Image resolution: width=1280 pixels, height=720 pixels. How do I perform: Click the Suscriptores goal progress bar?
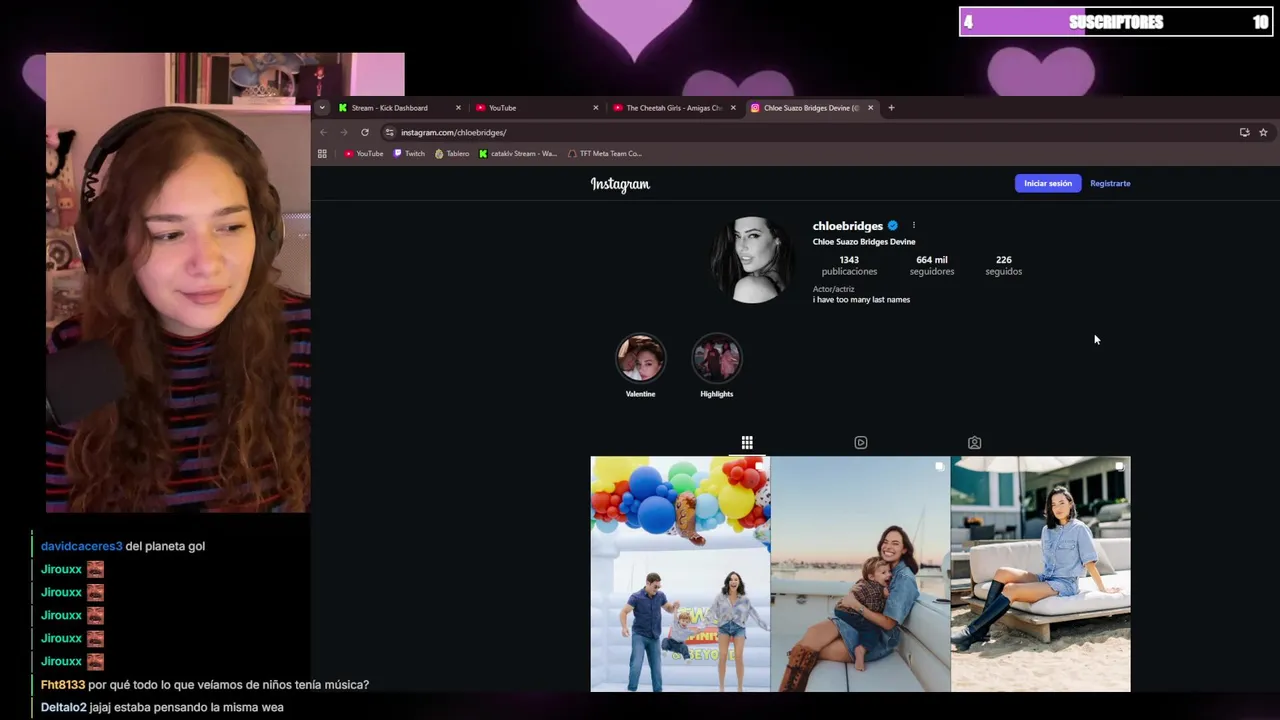(x=1116, y=22)
